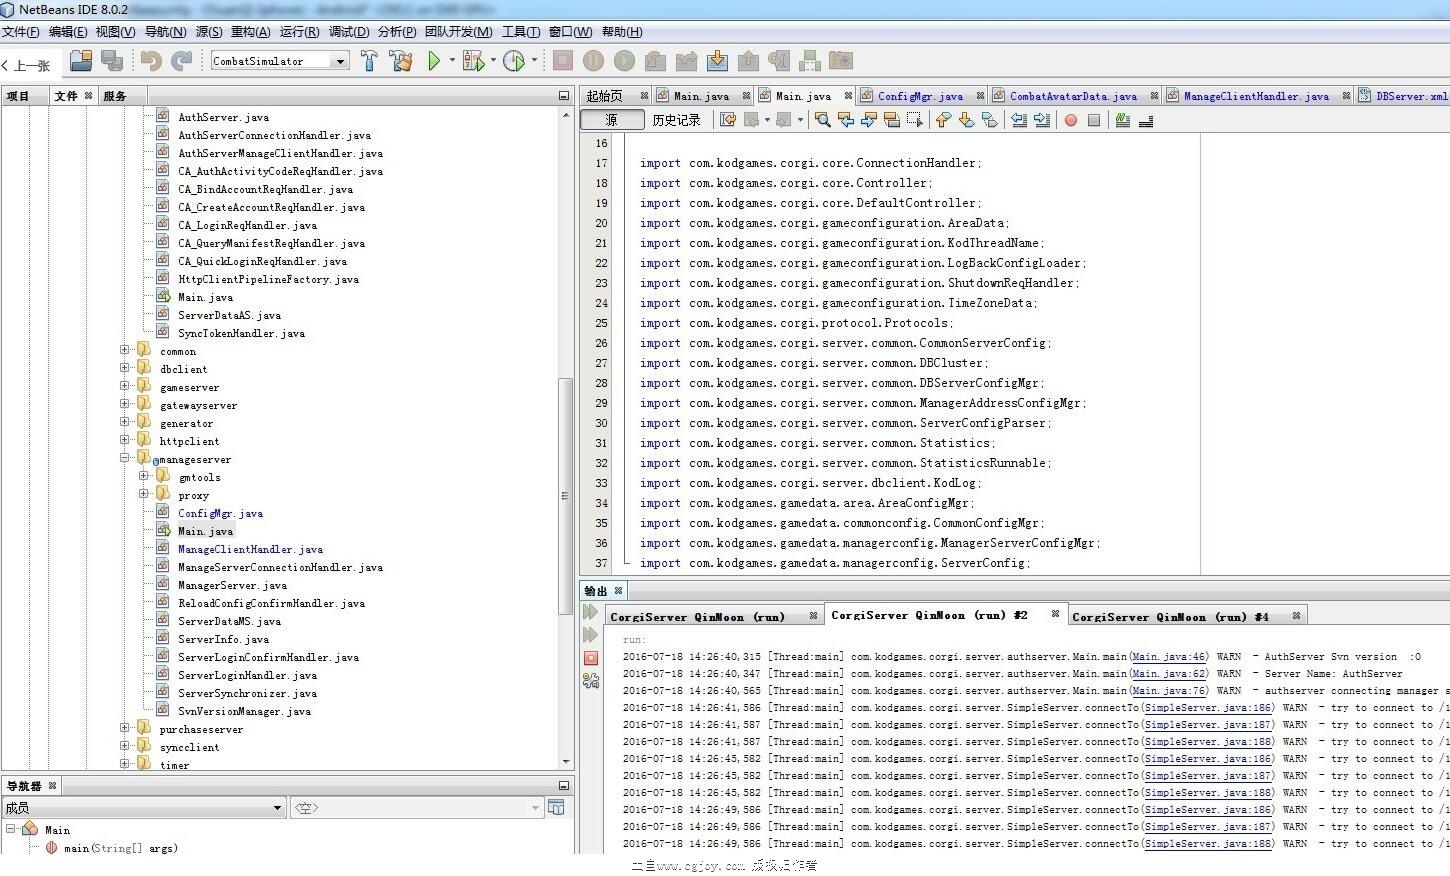Click the Clean and Build icon

tap(401, 61)
